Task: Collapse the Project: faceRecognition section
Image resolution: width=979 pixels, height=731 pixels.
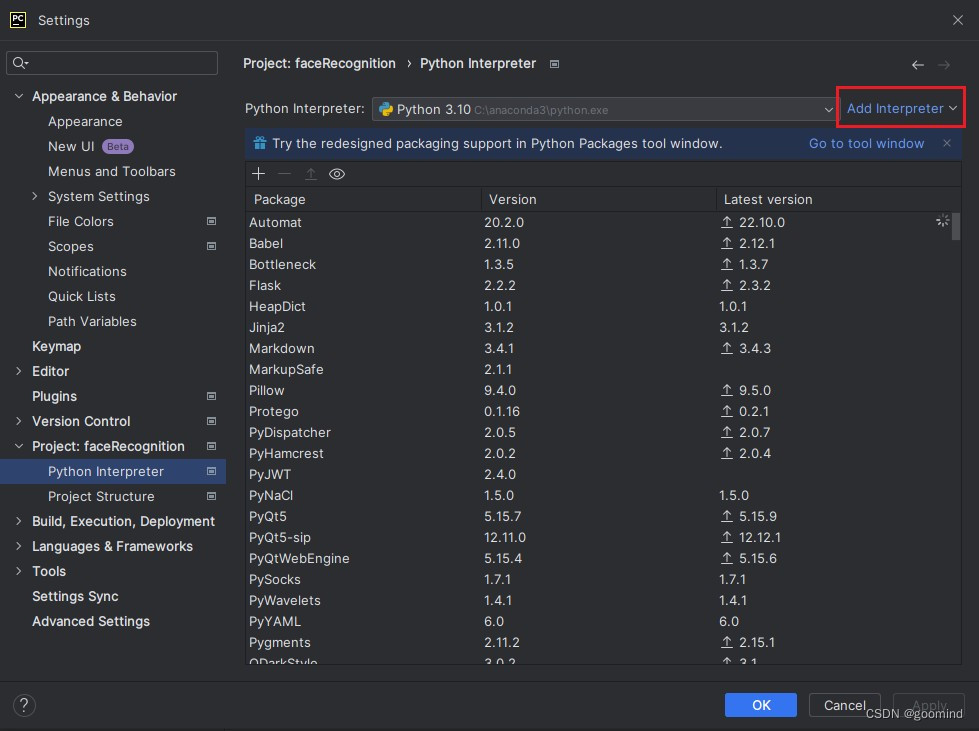Action: coord(19,446)
